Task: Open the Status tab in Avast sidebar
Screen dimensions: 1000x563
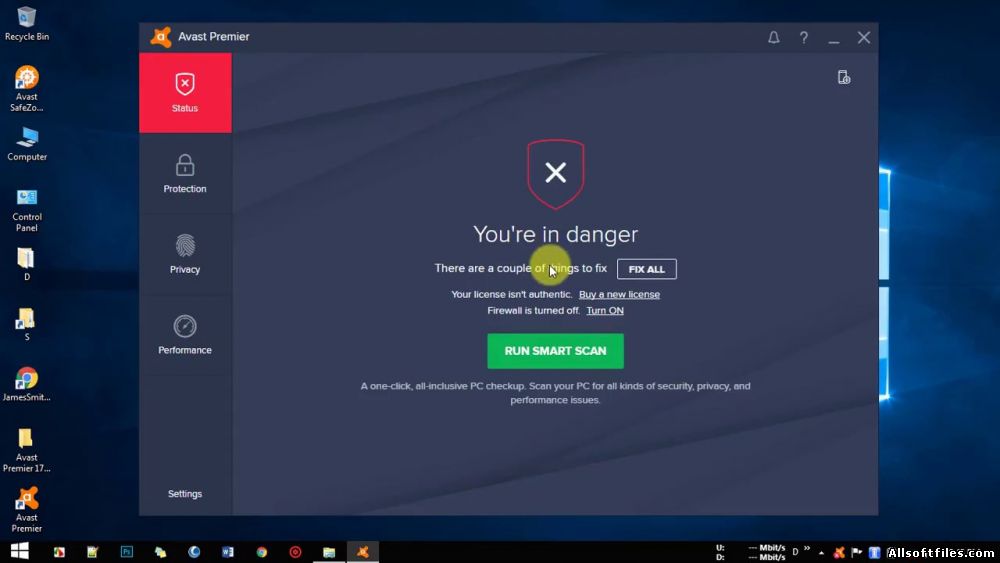Action: 185,92
